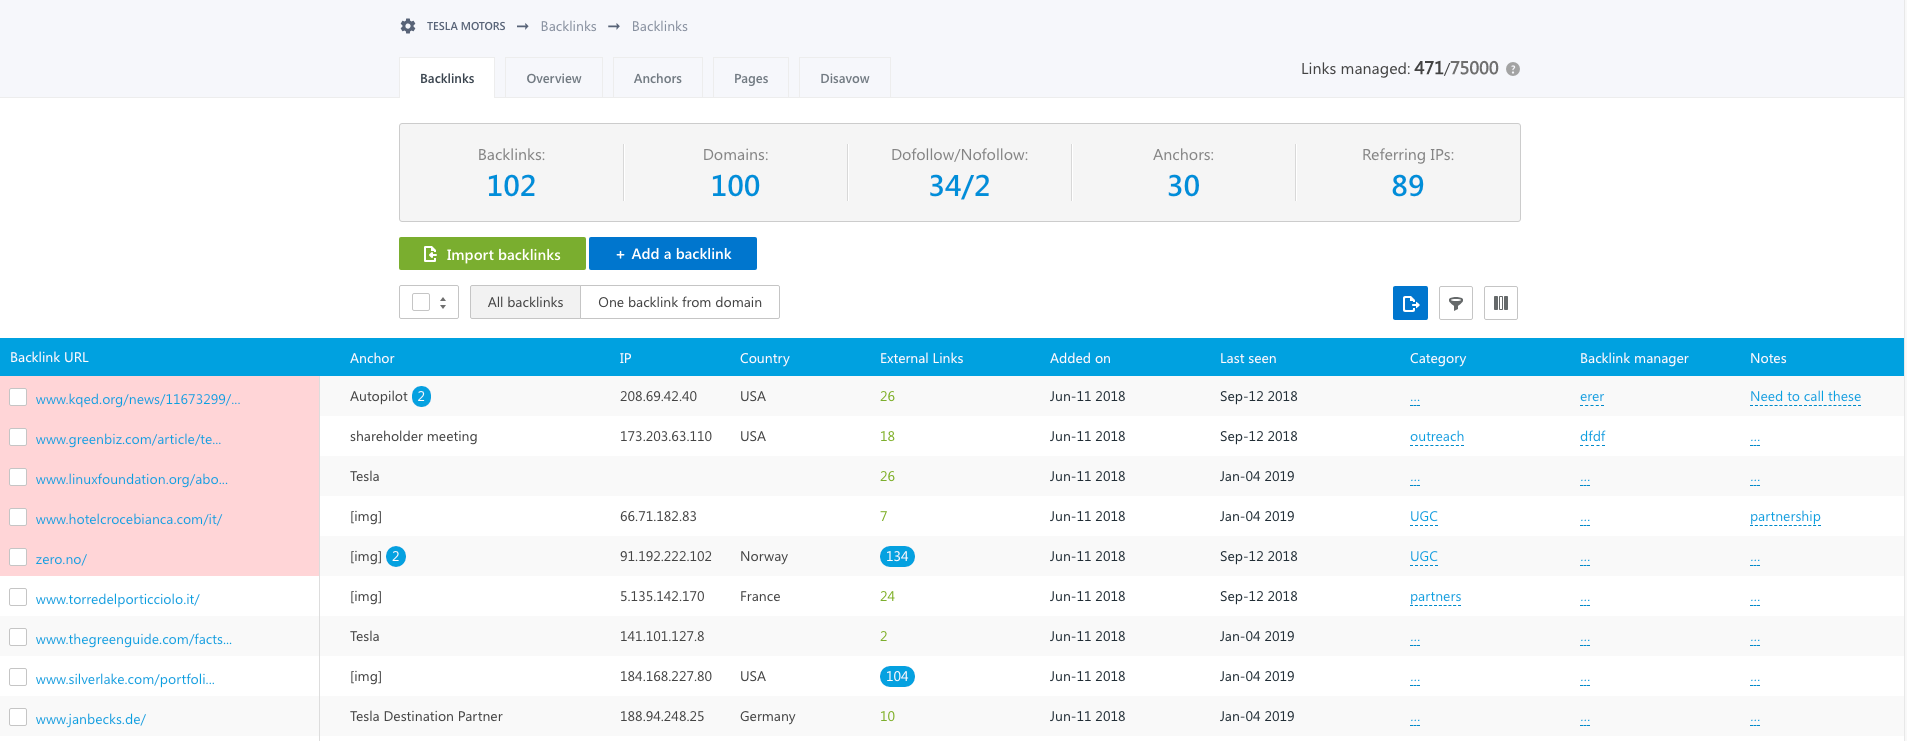Tick the checkbox for www.linuxfoundation.org row
1907x741 pixels.
18,477
